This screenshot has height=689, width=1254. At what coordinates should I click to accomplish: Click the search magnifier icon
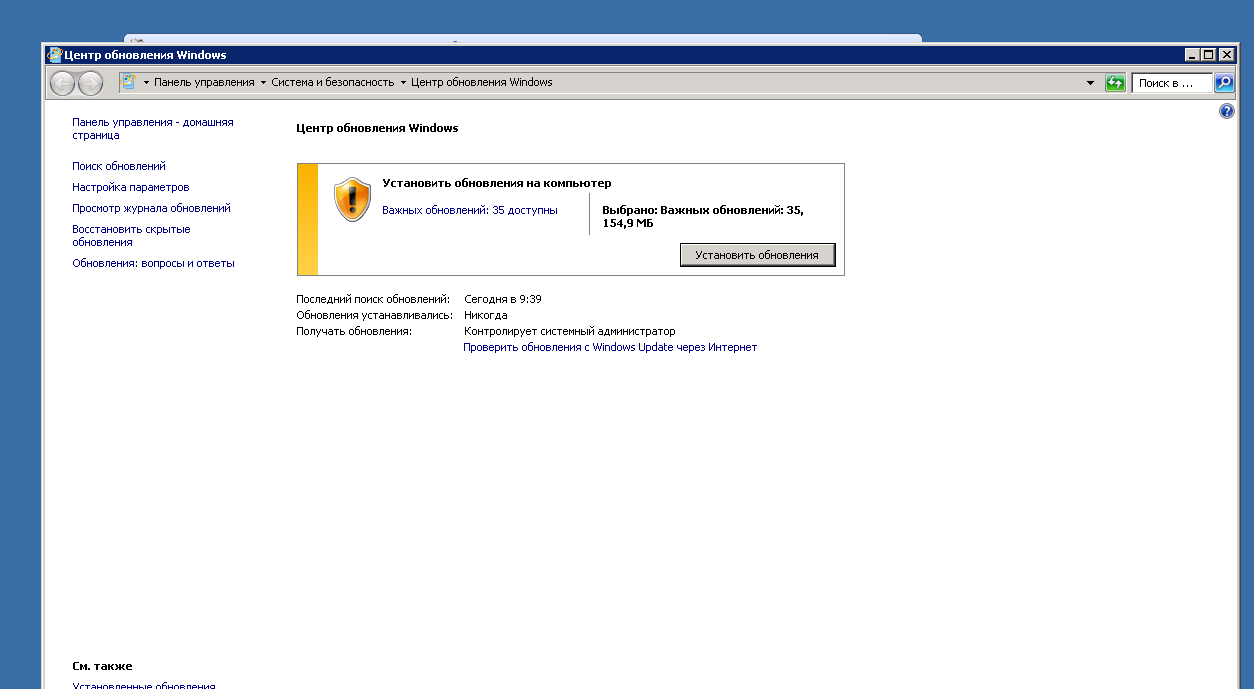1224,83
